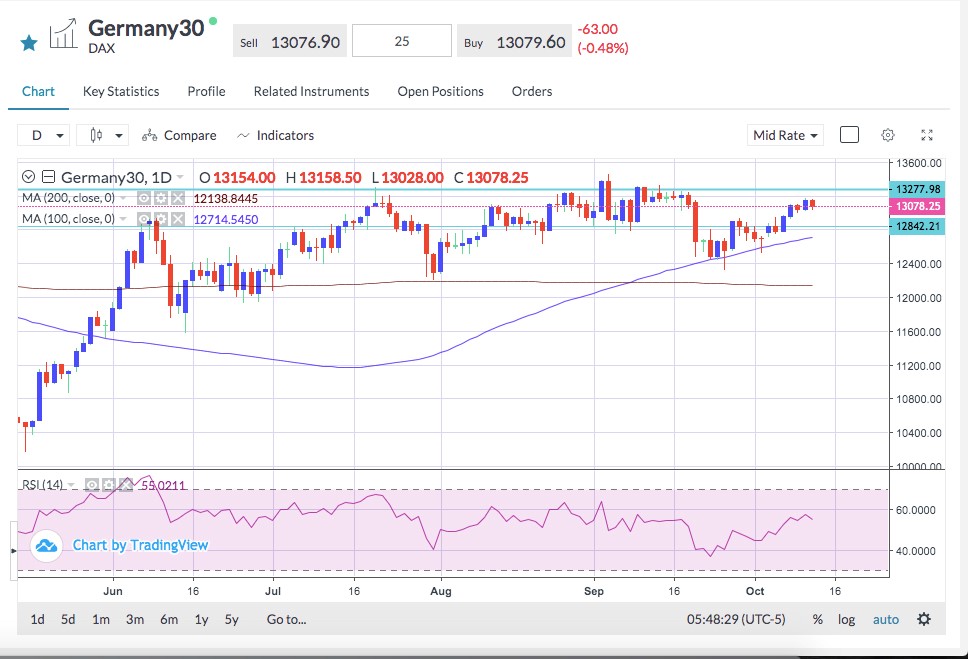Image resolution: width=968 pixels, height=659 pixels.
Task: Hide the MA 100 indicator line
Action: [144, 219]
